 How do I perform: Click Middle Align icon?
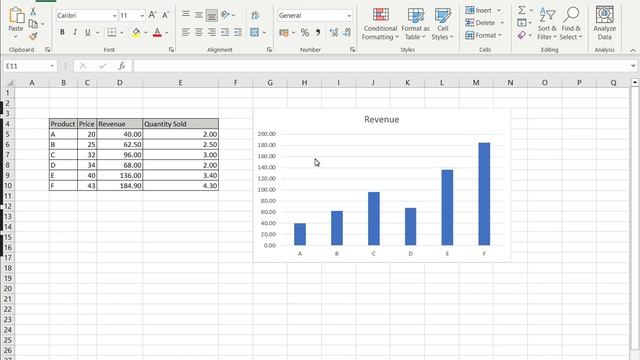(199, 15)
